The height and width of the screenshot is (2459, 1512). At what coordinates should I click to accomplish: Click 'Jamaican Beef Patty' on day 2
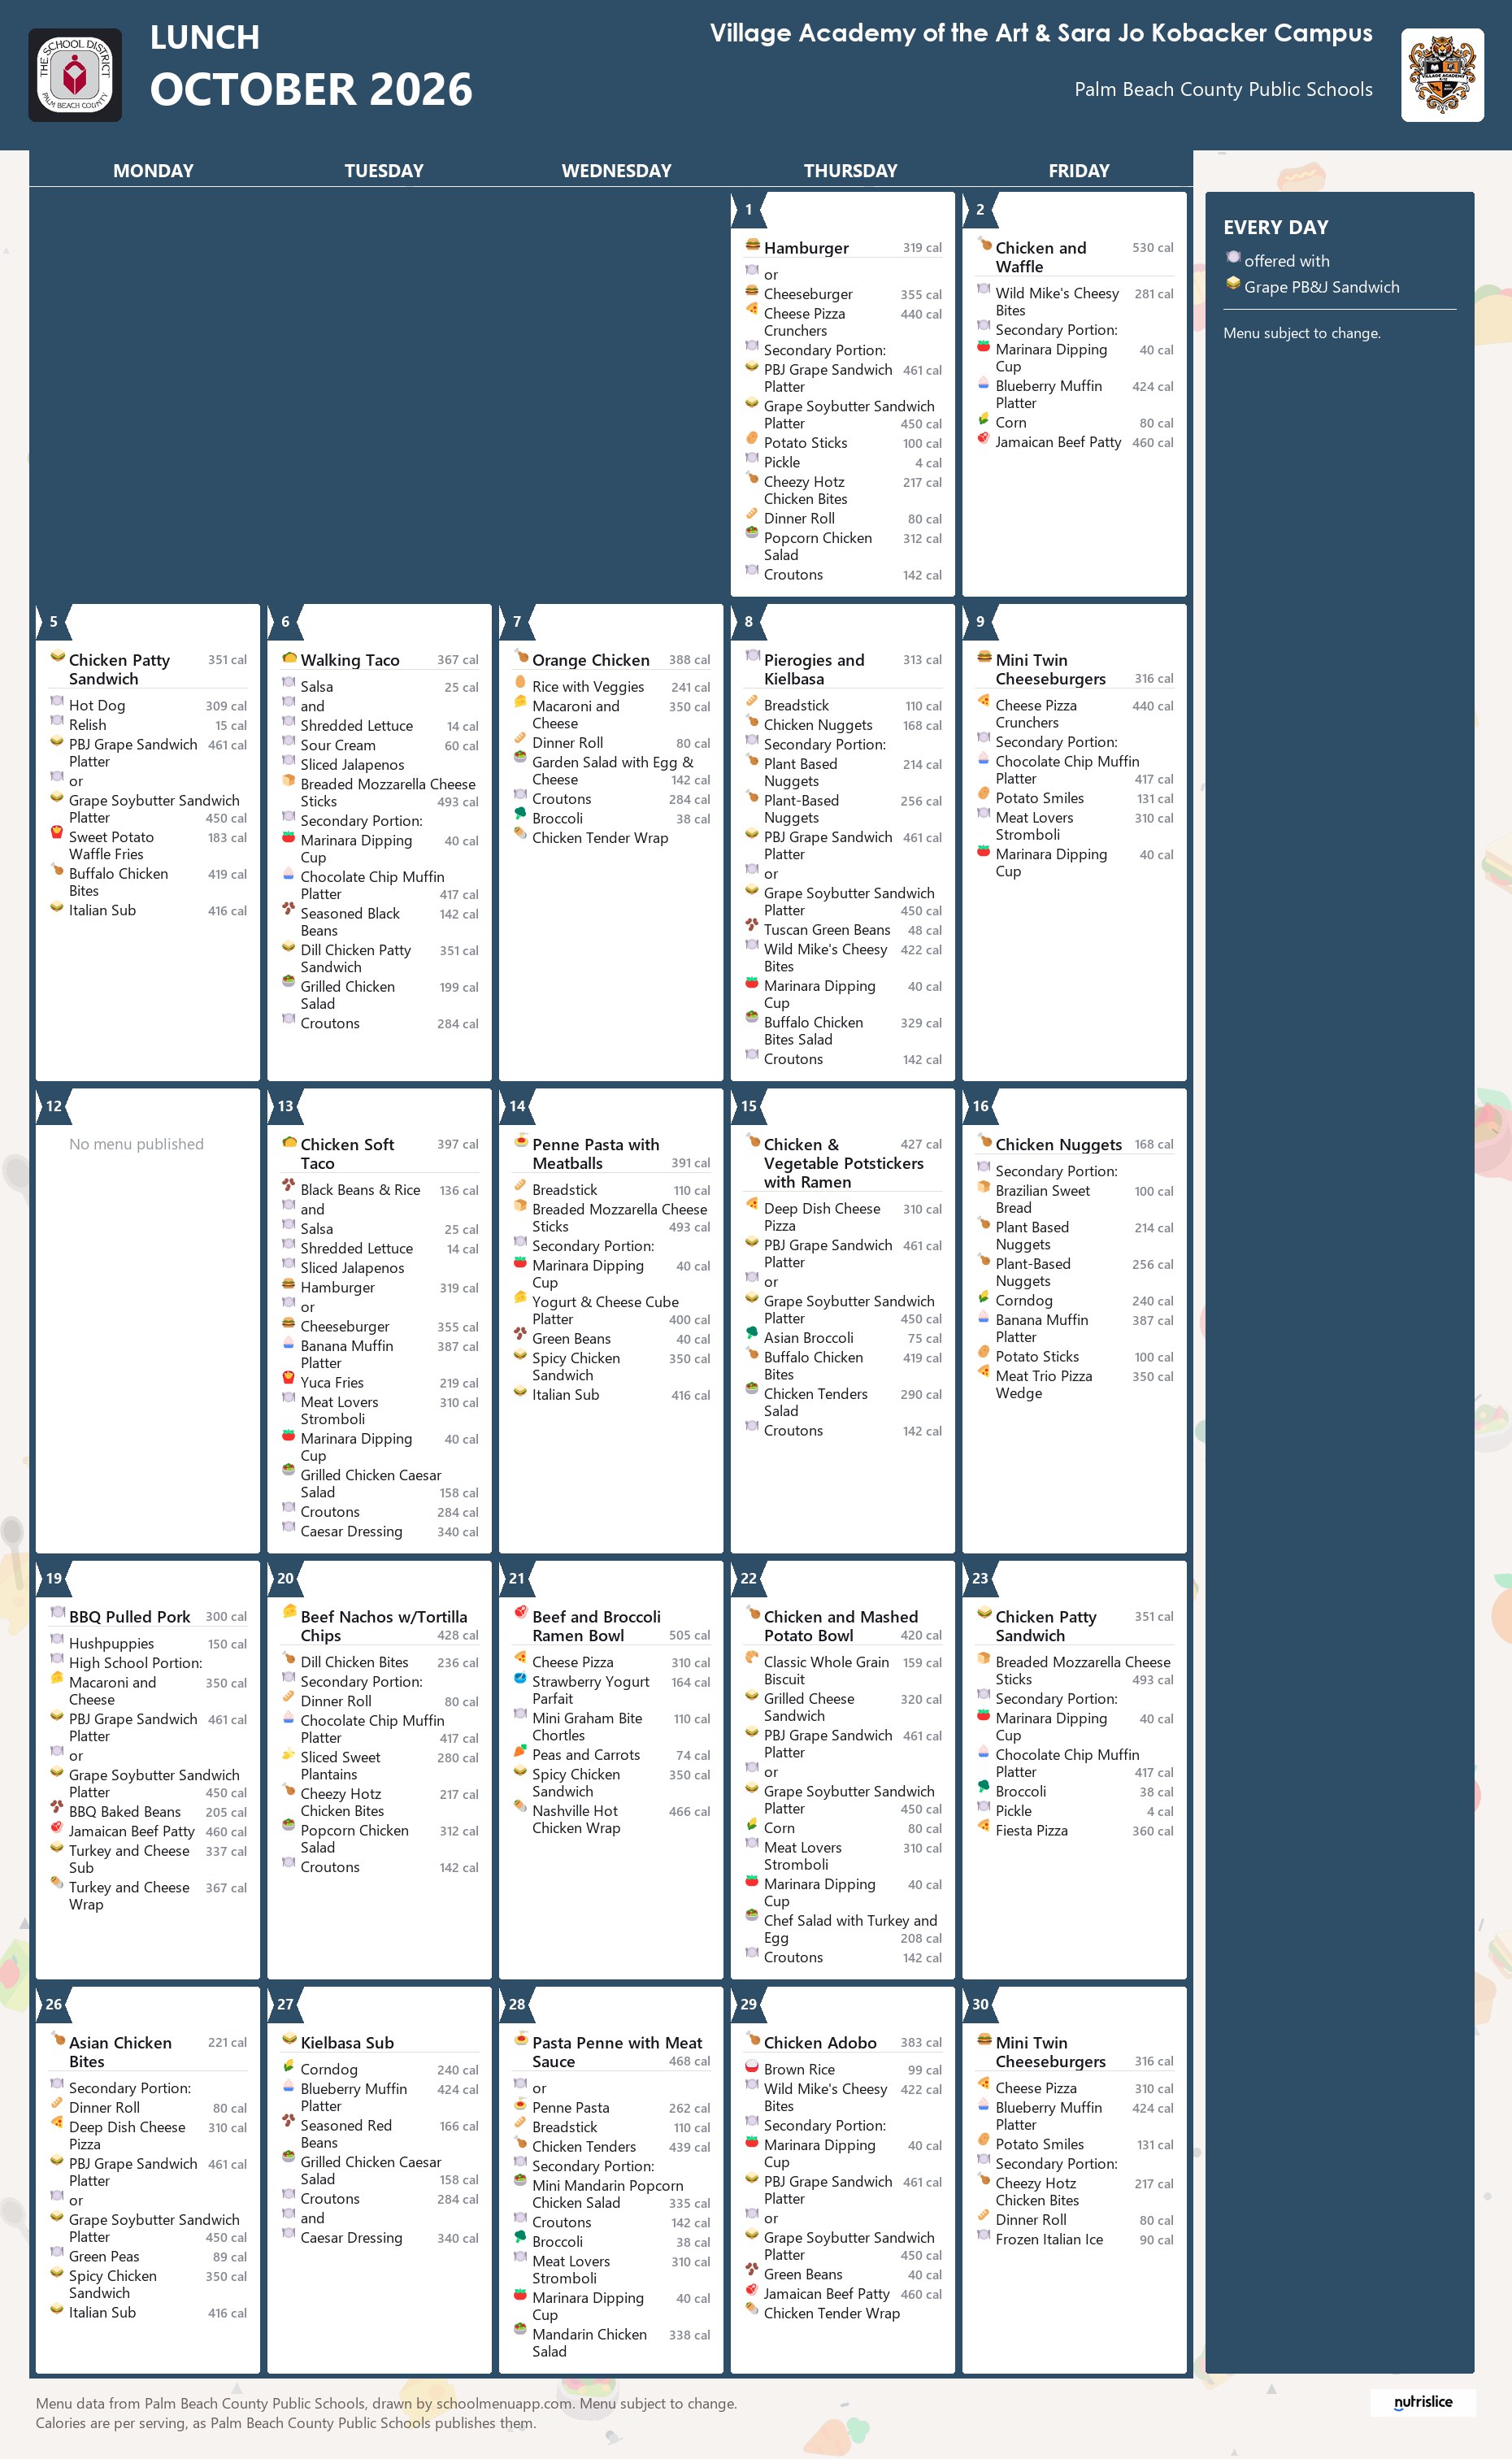click(x=1058, y=442)
